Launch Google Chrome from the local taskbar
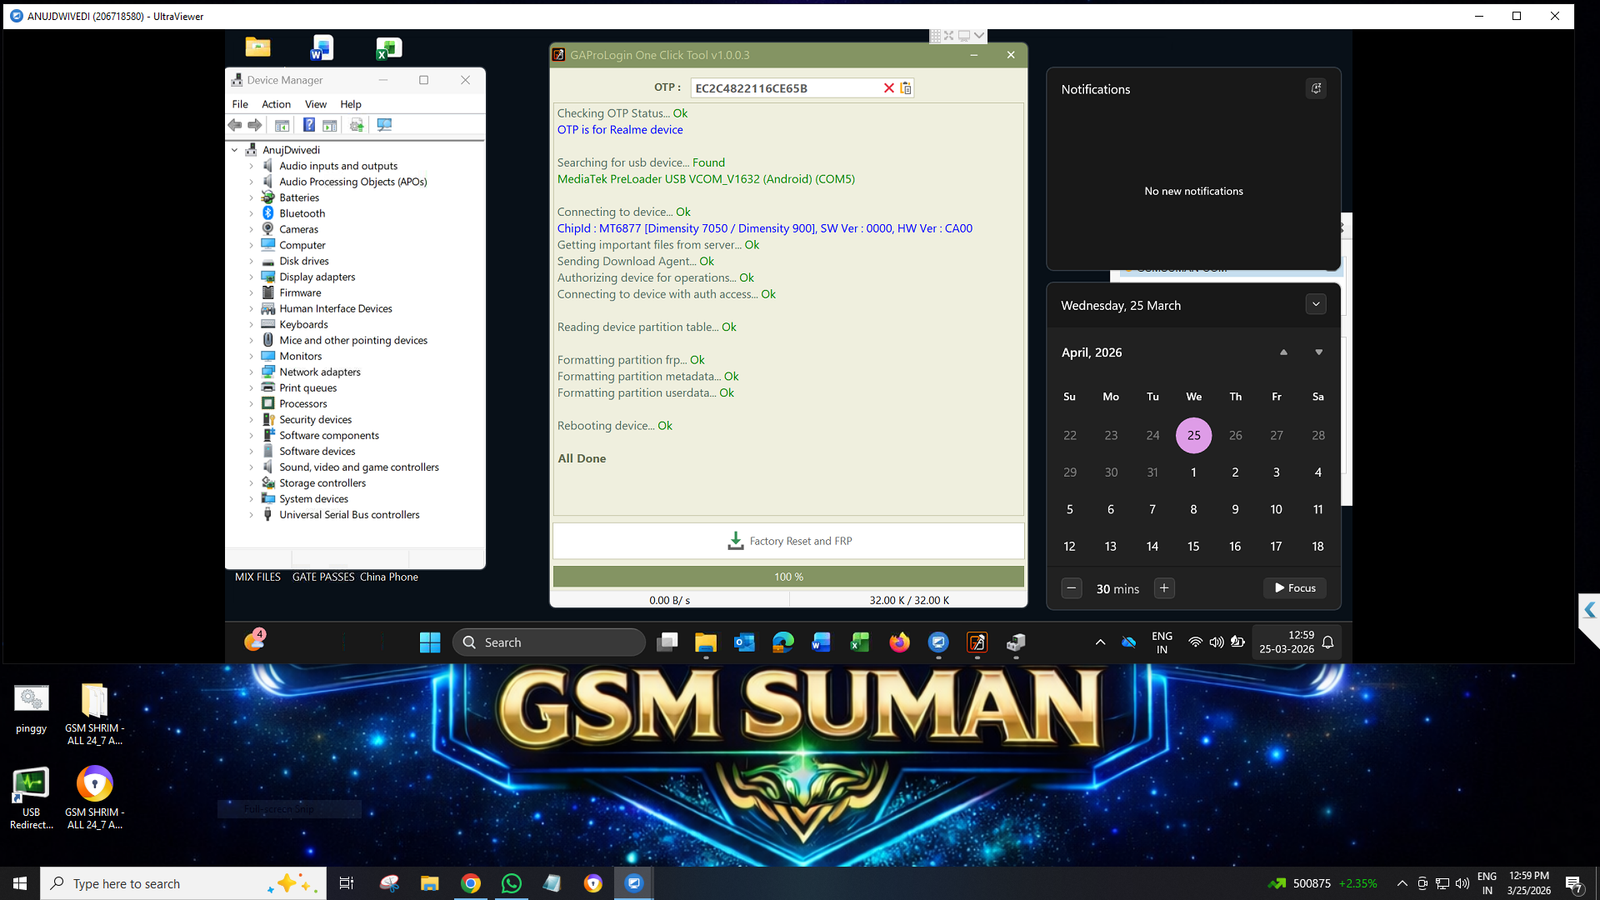This screenshot has height=900, width=1600. 471,883
